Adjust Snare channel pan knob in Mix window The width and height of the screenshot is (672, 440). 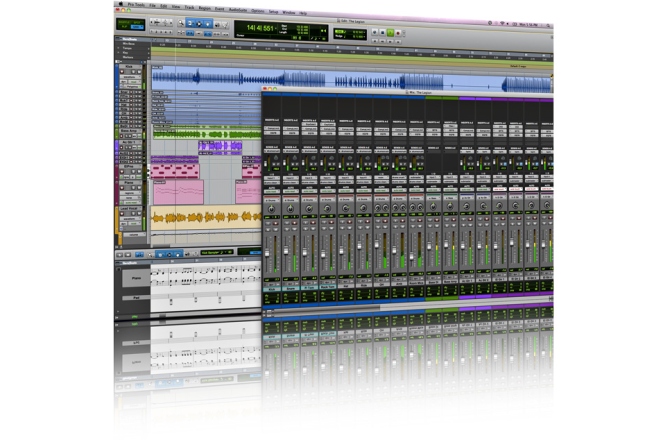coord(291,209)
